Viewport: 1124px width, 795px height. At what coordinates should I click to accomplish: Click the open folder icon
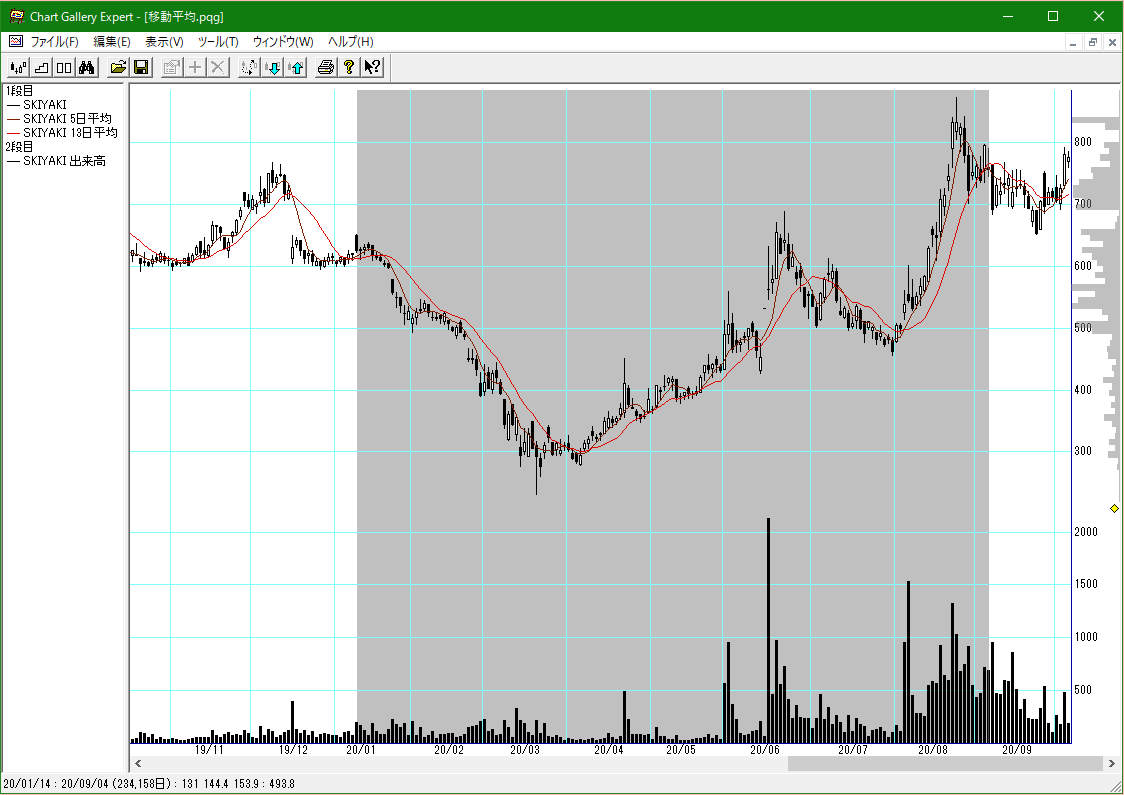(x=118, y=67)
